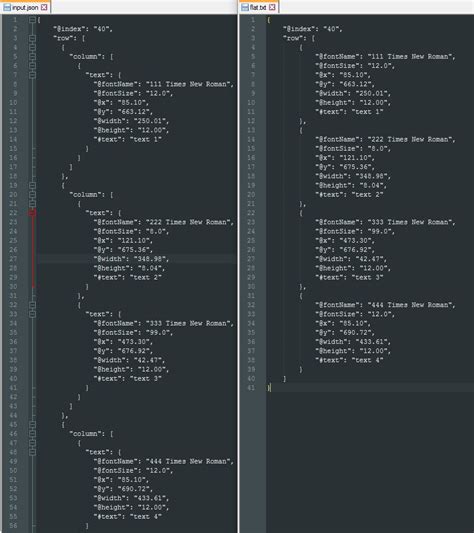This screenshot has height=533, width=474.
Task: Click "@fontSize": "99.0" in input.json pane
Action: [x=133, y=333]
